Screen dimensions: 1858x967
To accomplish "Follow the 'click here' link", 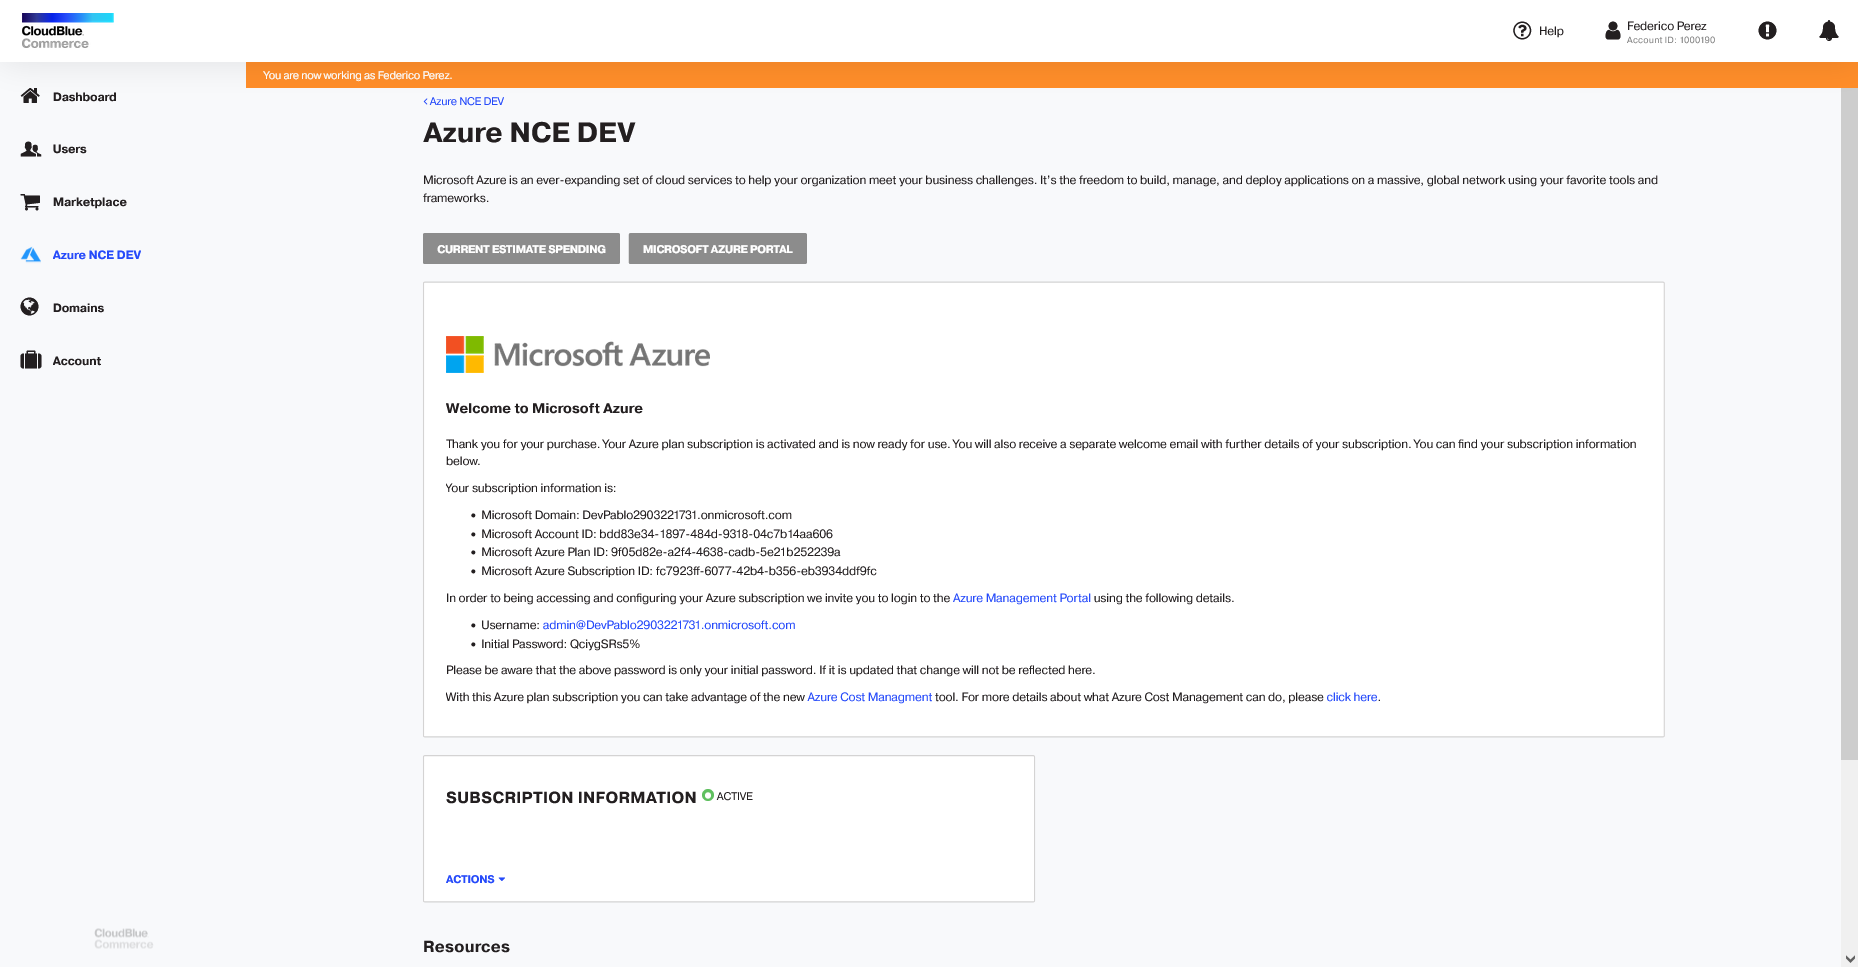I will pos(1352,697).
